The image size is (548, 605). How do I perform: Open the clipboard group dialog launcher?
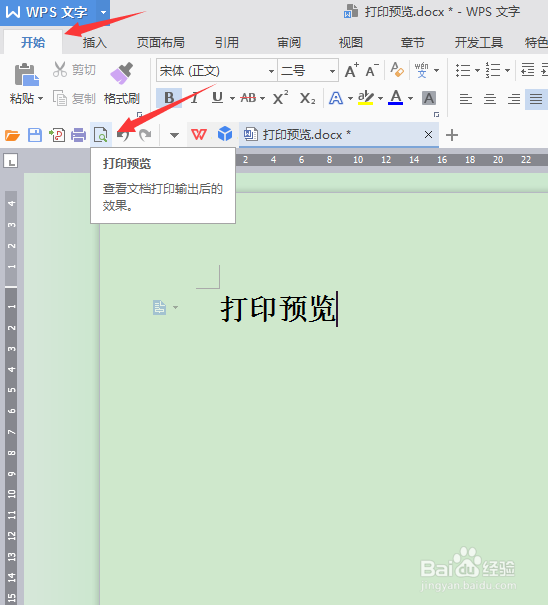pos(139,115)
